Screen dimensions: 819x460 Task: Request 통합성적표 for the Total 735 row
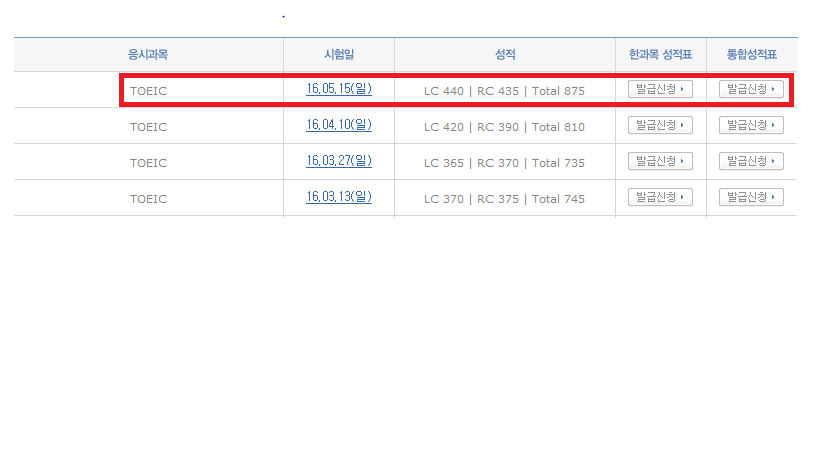[x=751, y=161]
